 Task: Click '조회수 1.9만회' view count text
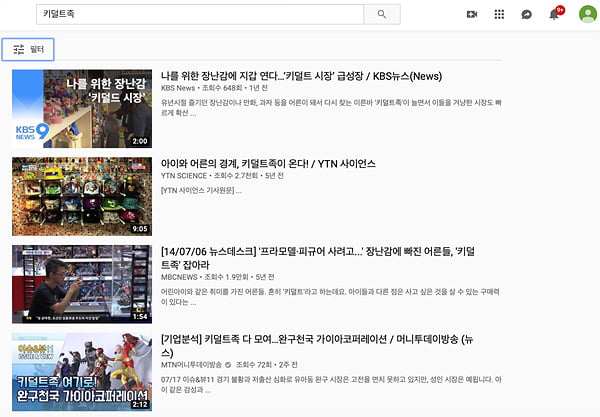(227, 277)
